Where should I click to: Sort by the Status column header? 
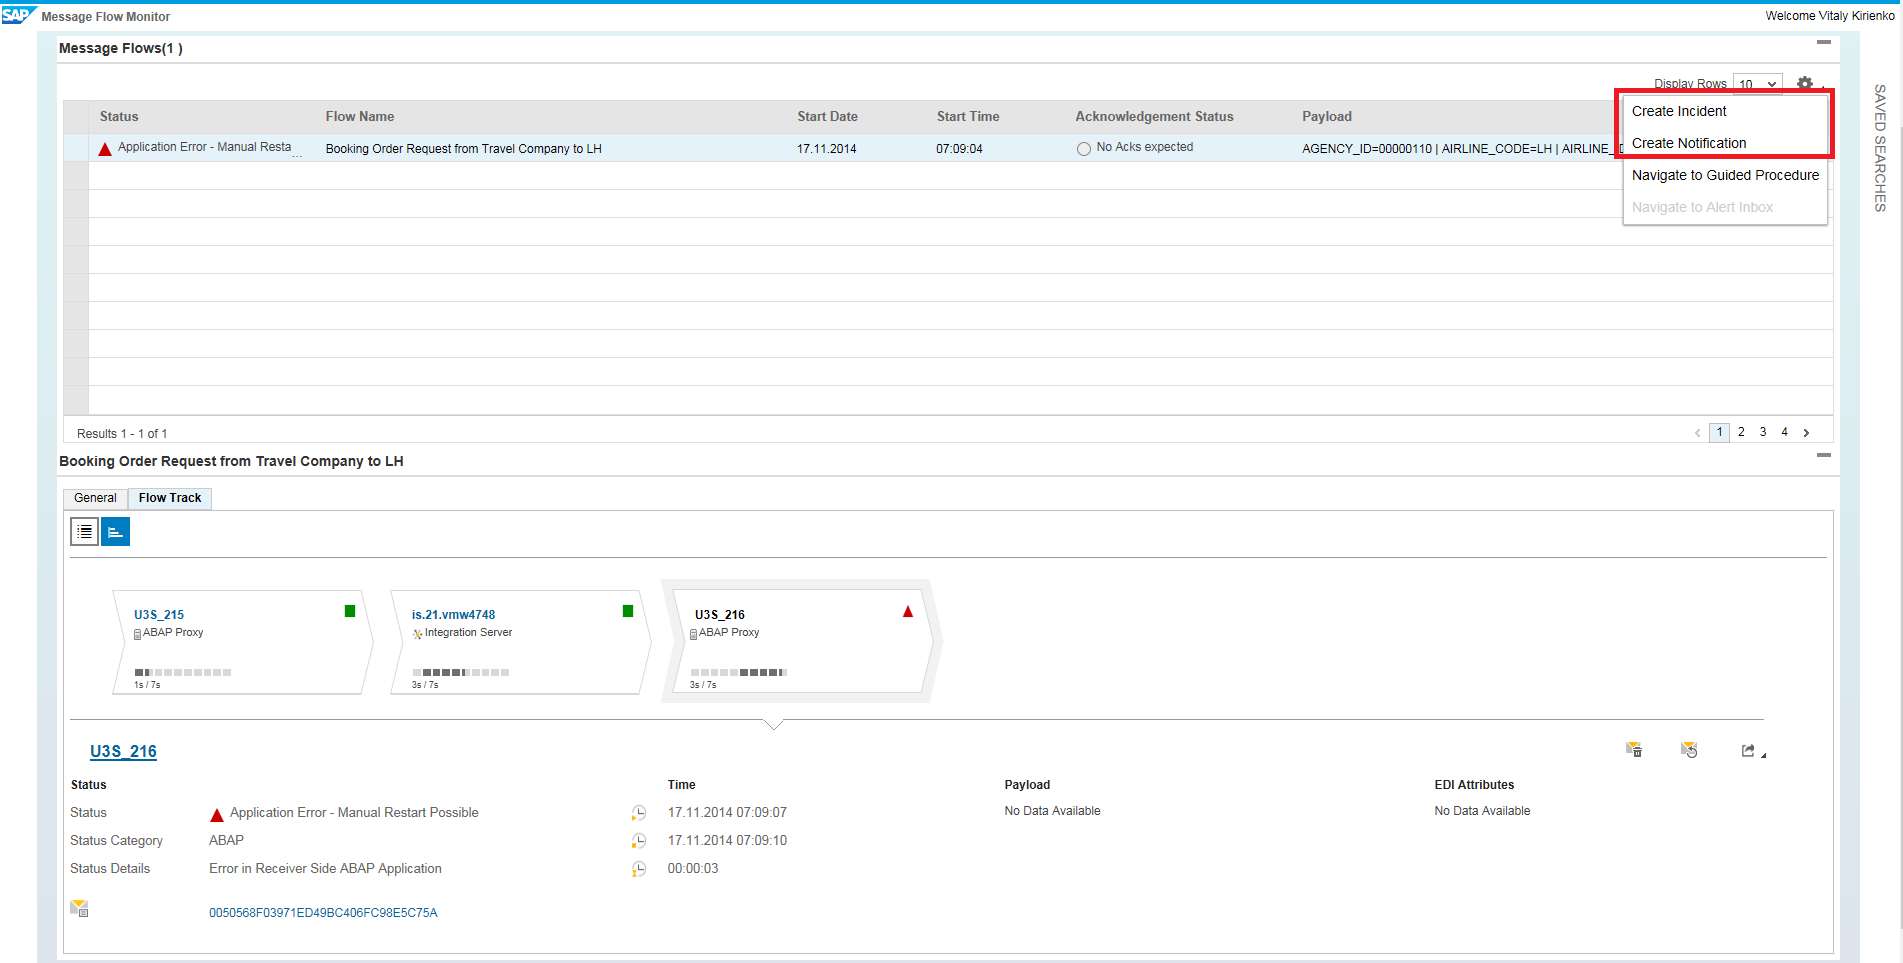119,117
